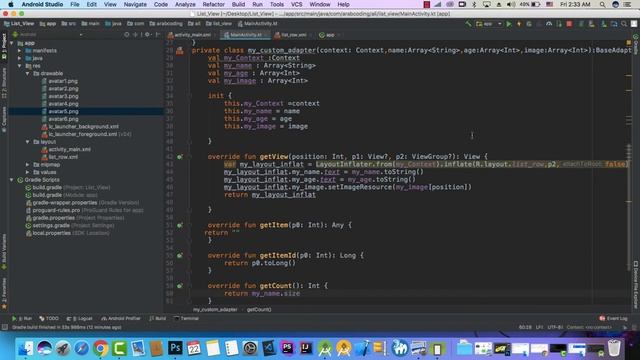Open the list_row.xml editor tab
This screenshot has width=640, height=360.
pos(293,35)
